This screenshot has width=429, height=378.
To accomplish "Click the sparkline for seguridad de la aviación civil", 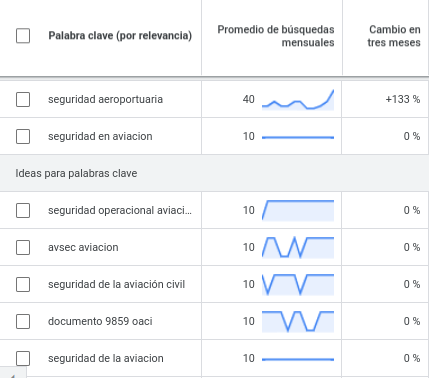I will (x=298, y=285).
